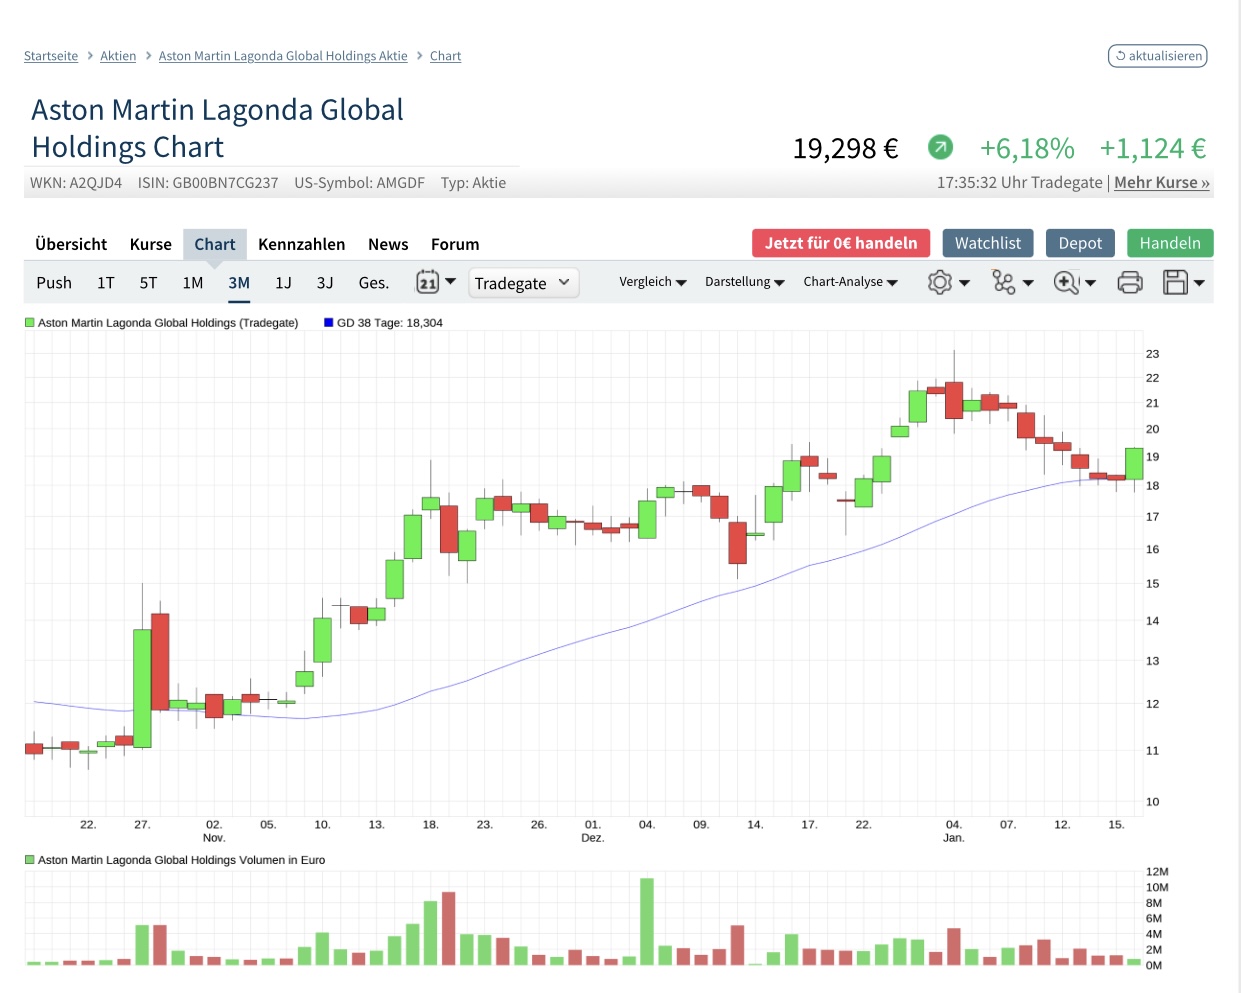1241x993 pixels.
Task: Select the 1T time range
Action: coord(106,283)
